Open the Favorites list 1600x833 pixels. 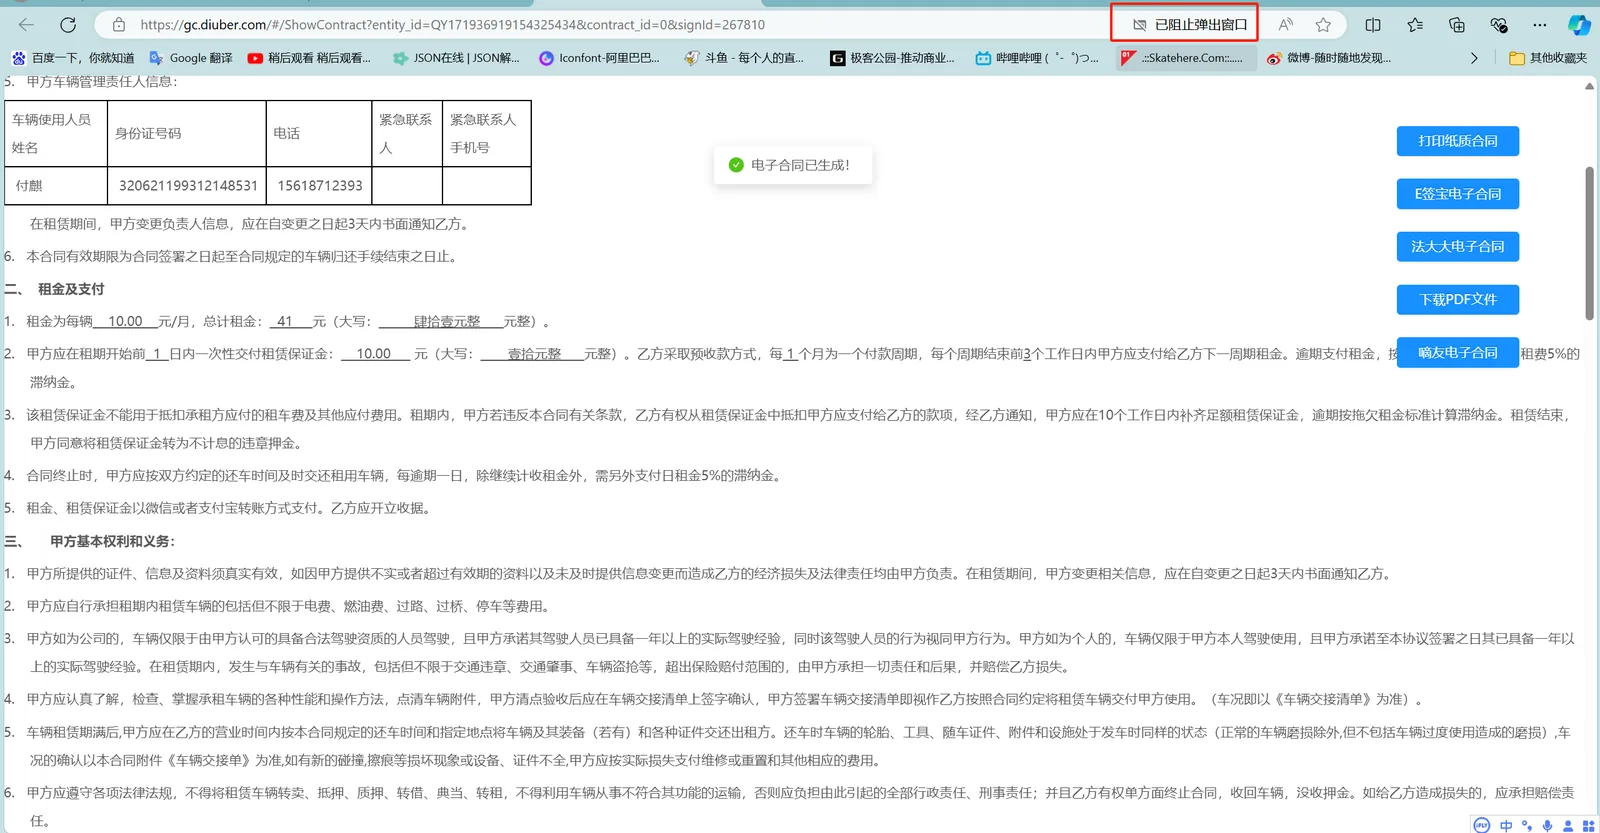[1415, 25]
